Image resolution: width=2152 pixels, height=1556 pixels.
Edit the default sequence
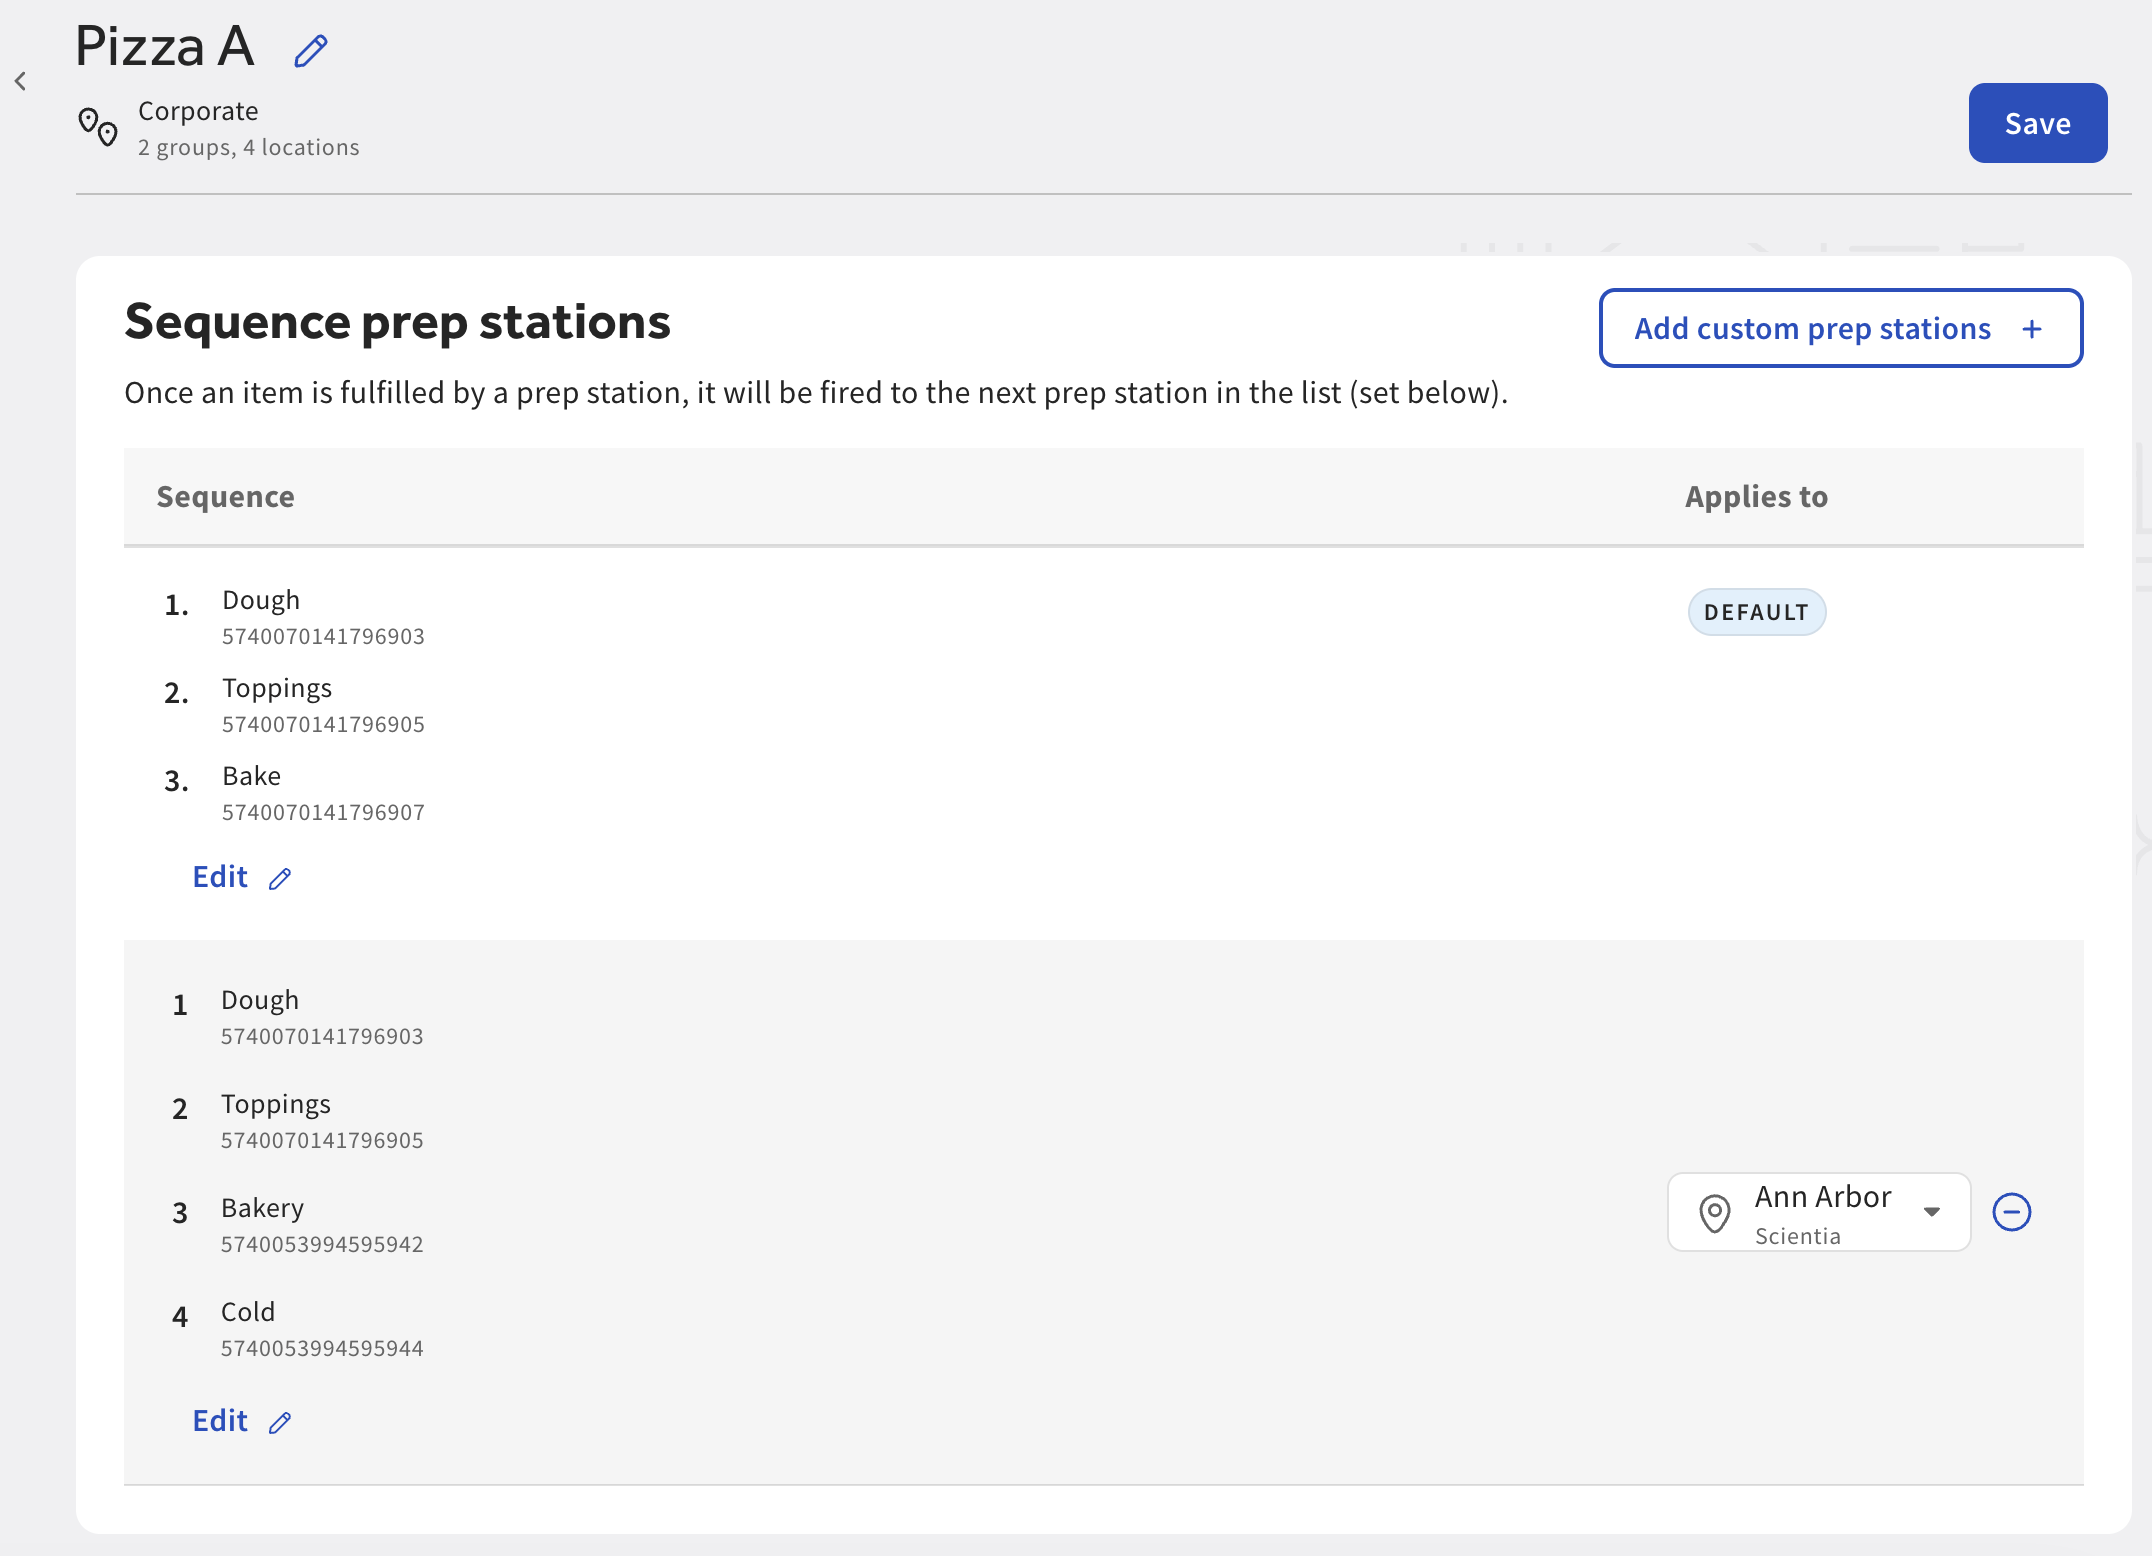(x=241, y=877)
